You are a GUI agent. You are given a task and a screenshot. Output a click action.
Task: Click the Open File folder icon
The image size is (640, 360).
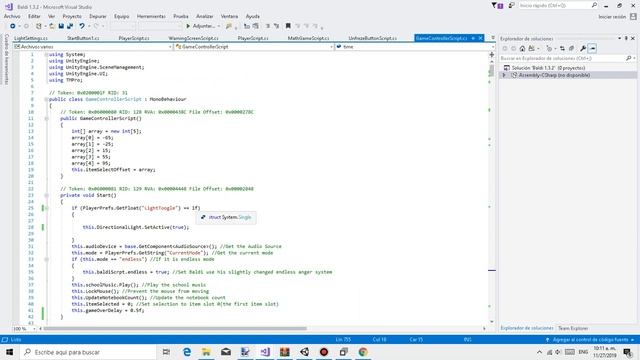[52, 26]
